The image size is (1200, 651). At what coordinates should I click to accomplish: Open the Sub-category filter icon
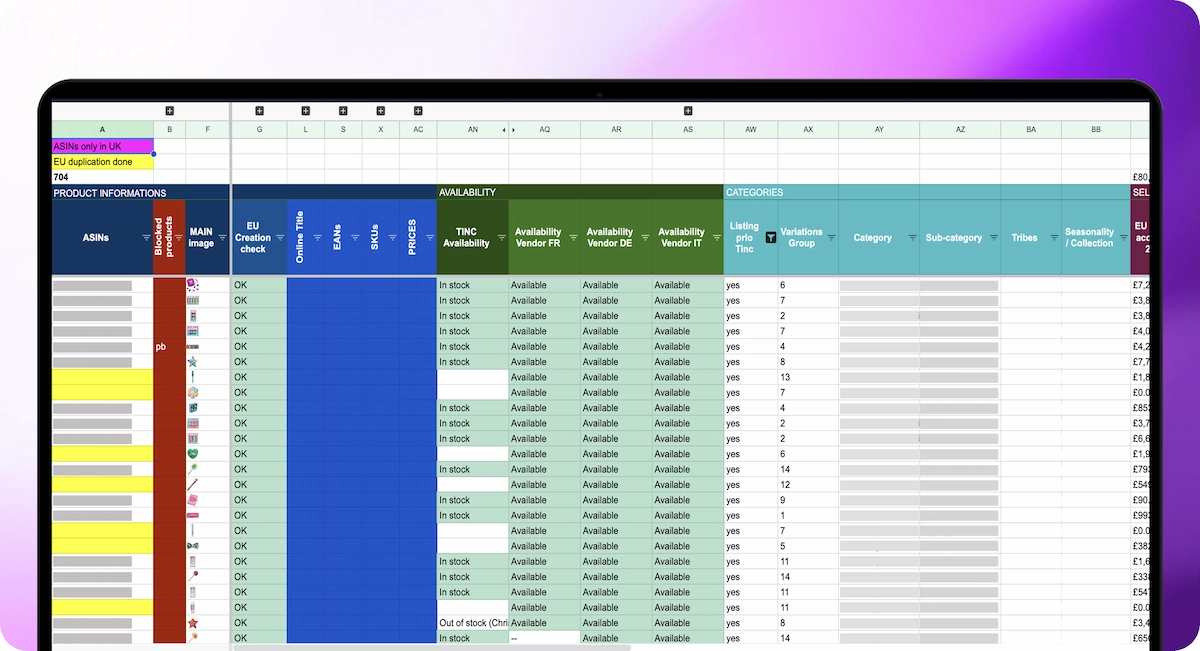point(993,238)
